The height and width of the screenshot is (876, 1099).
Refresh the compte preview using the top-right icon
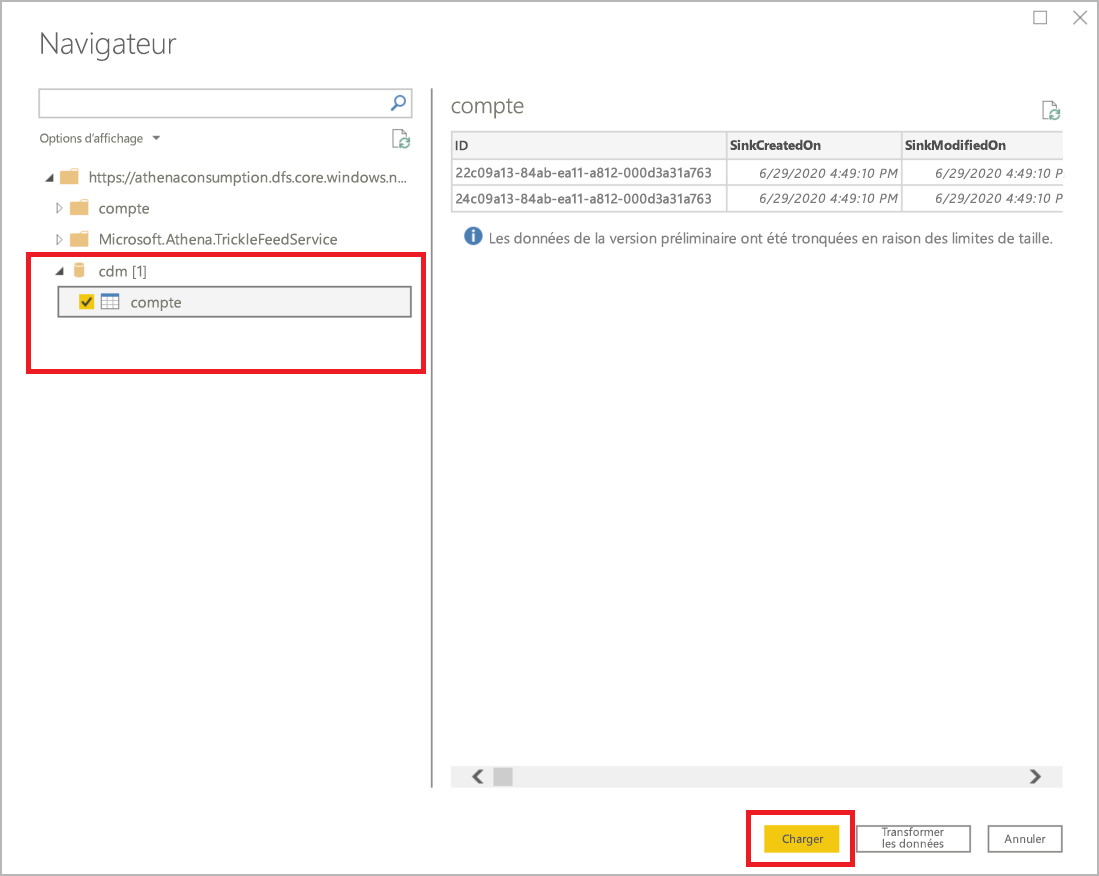pyautogui.click(x=1051, y=110)
